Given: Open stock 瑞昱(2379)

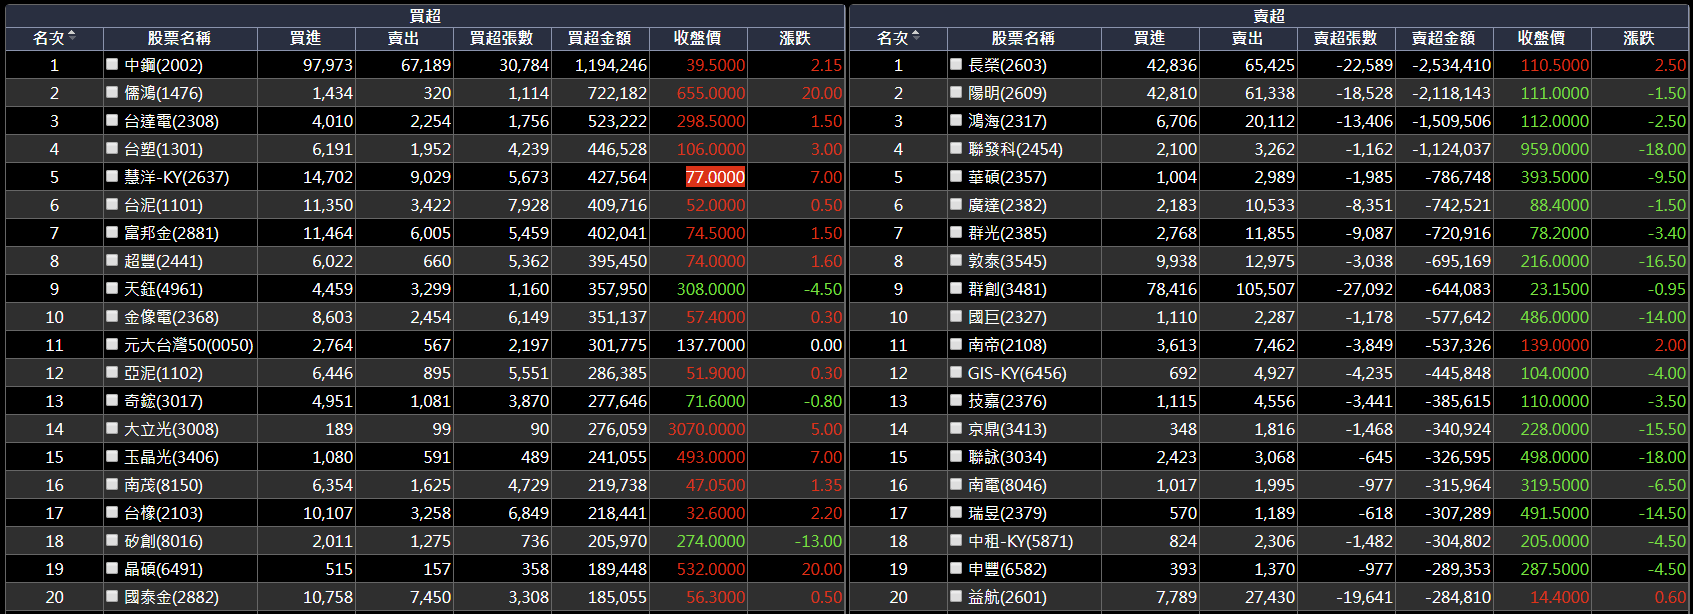Looking at the screenshot, I should click(1007, 513).
